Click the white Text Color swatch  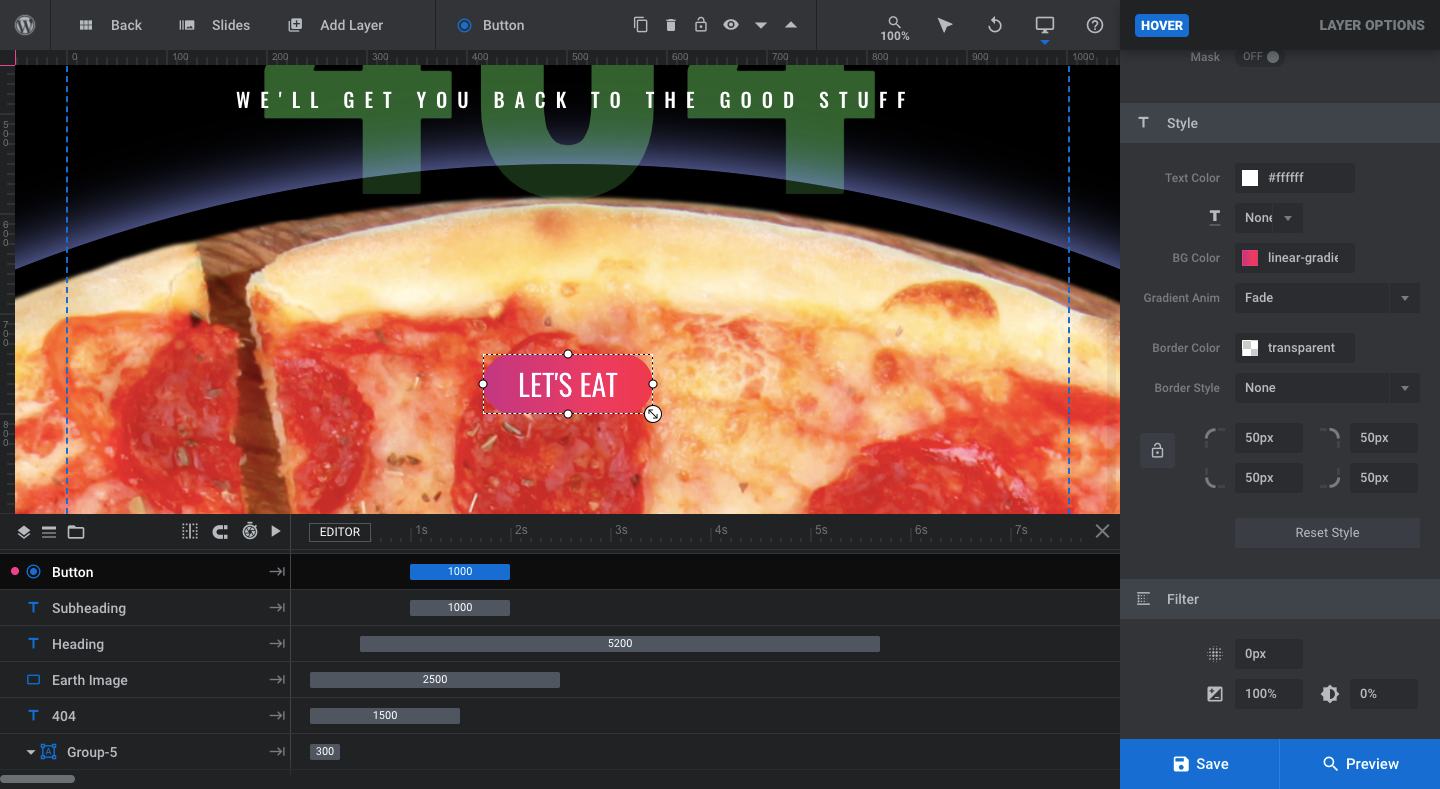tap(1250, 178)
